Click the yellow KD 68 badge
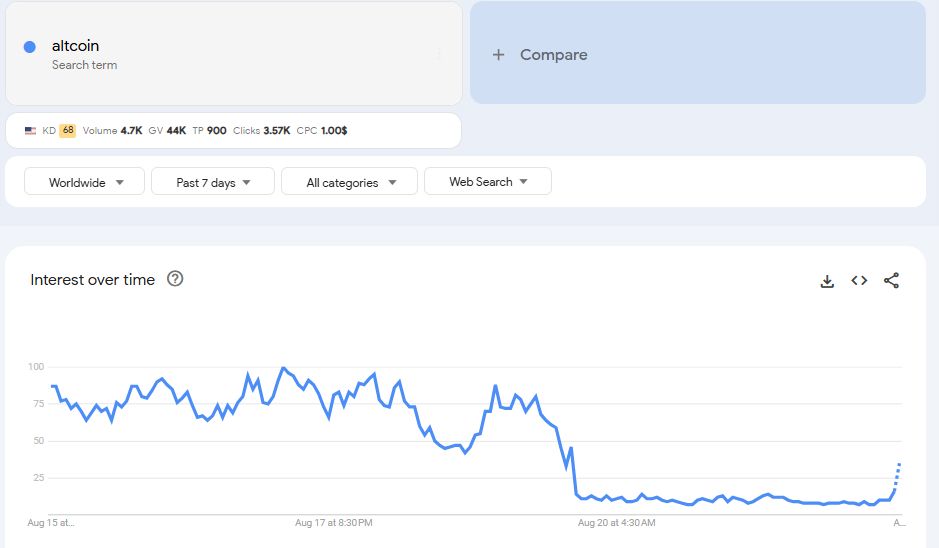Viewport: 939px width, 548px height. coord(67,131)
